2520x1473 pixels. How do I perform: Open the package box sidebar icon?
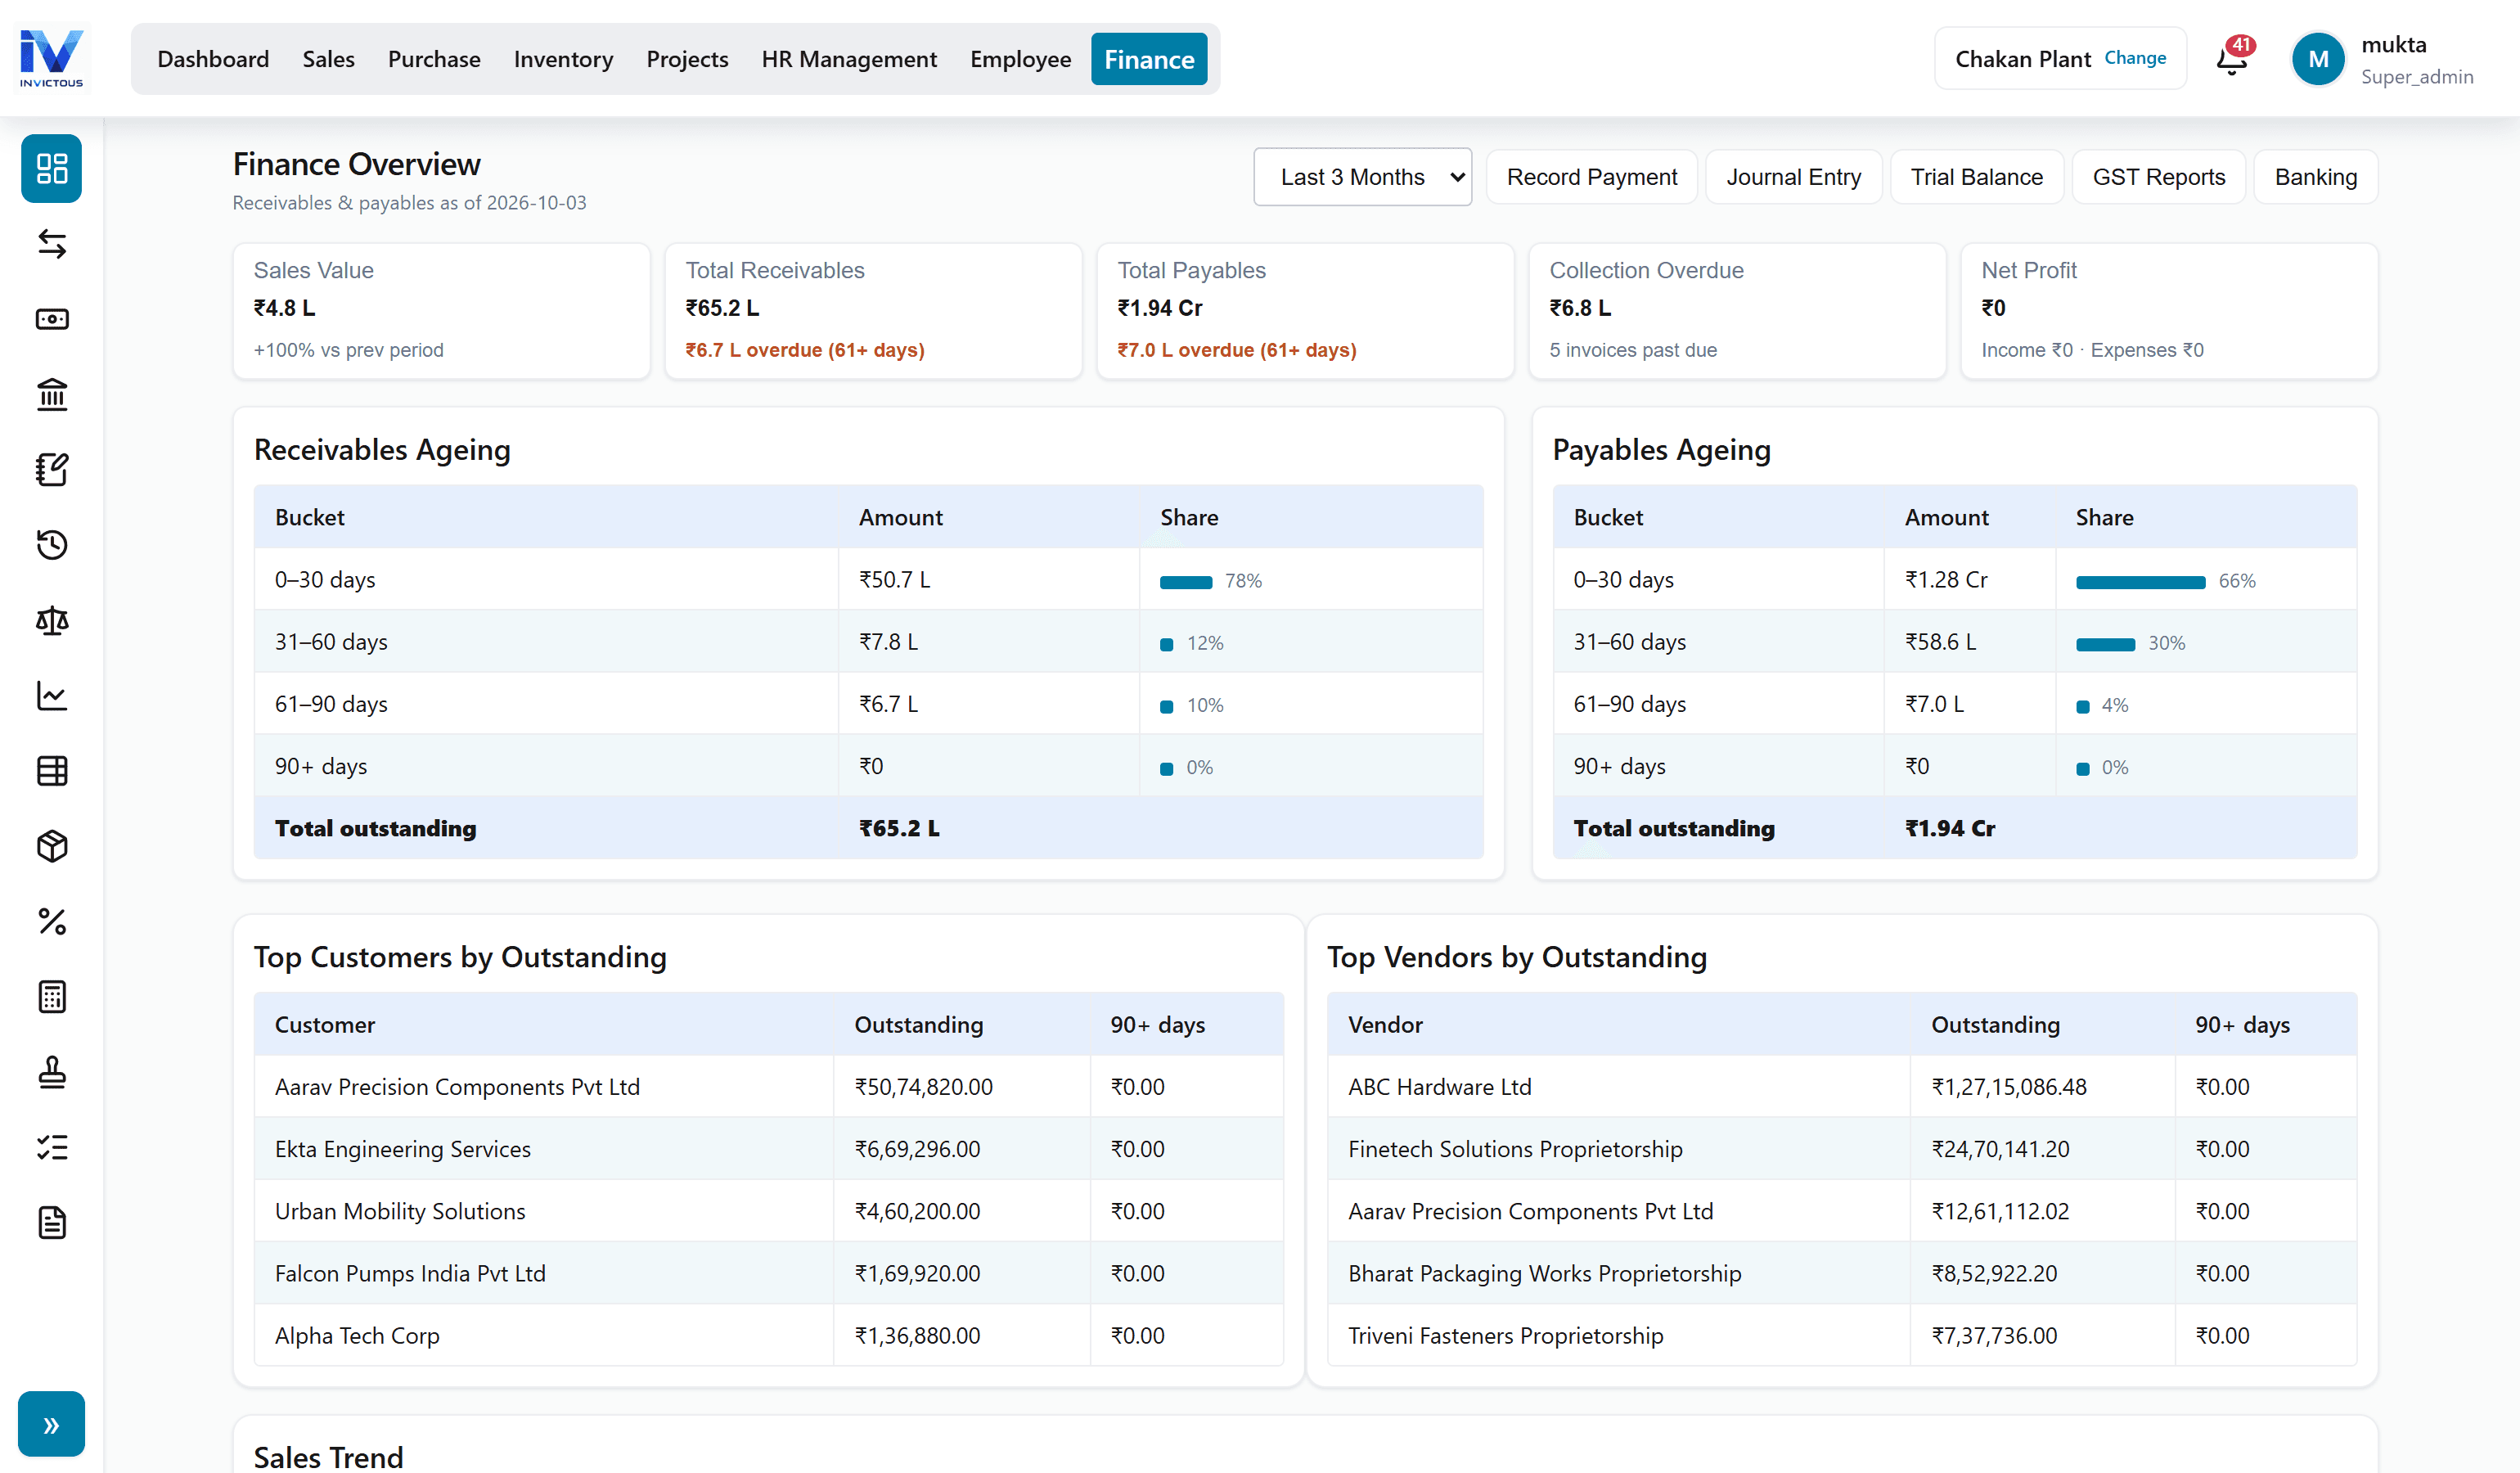coord(51,846)
